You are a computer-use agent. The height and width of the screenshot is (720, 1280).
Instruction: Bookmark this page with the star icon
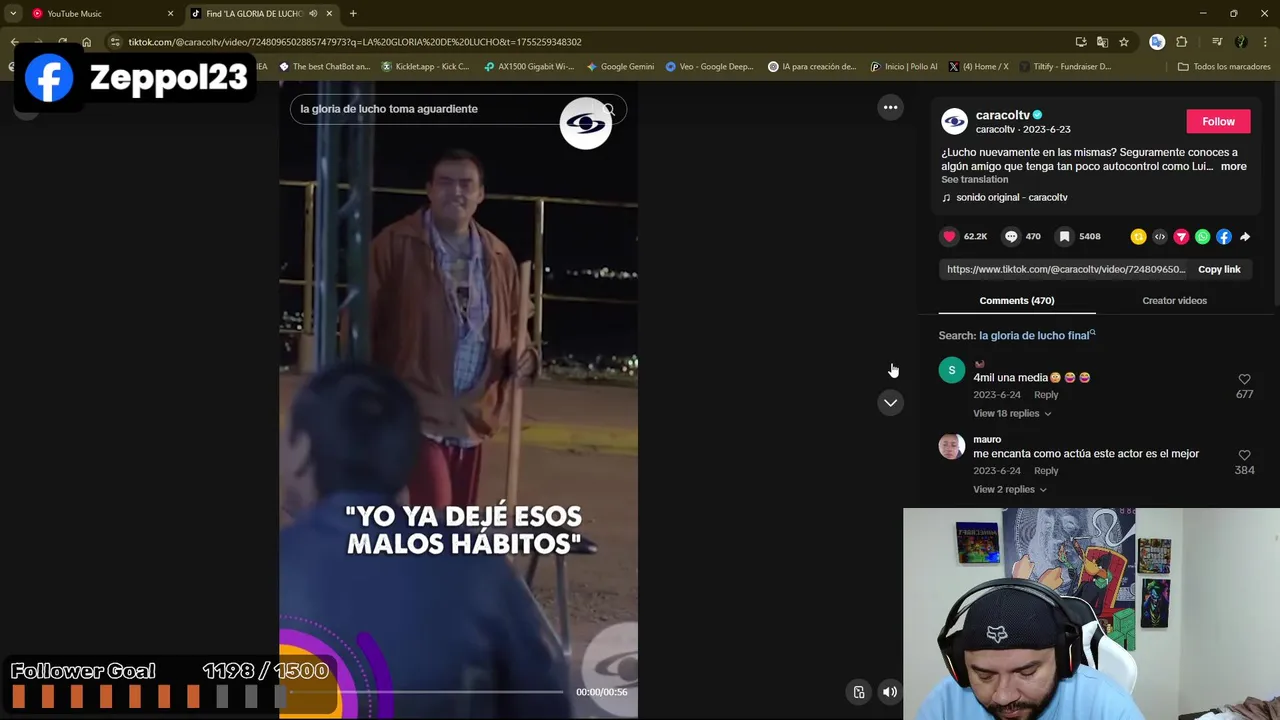[1124, 42]
